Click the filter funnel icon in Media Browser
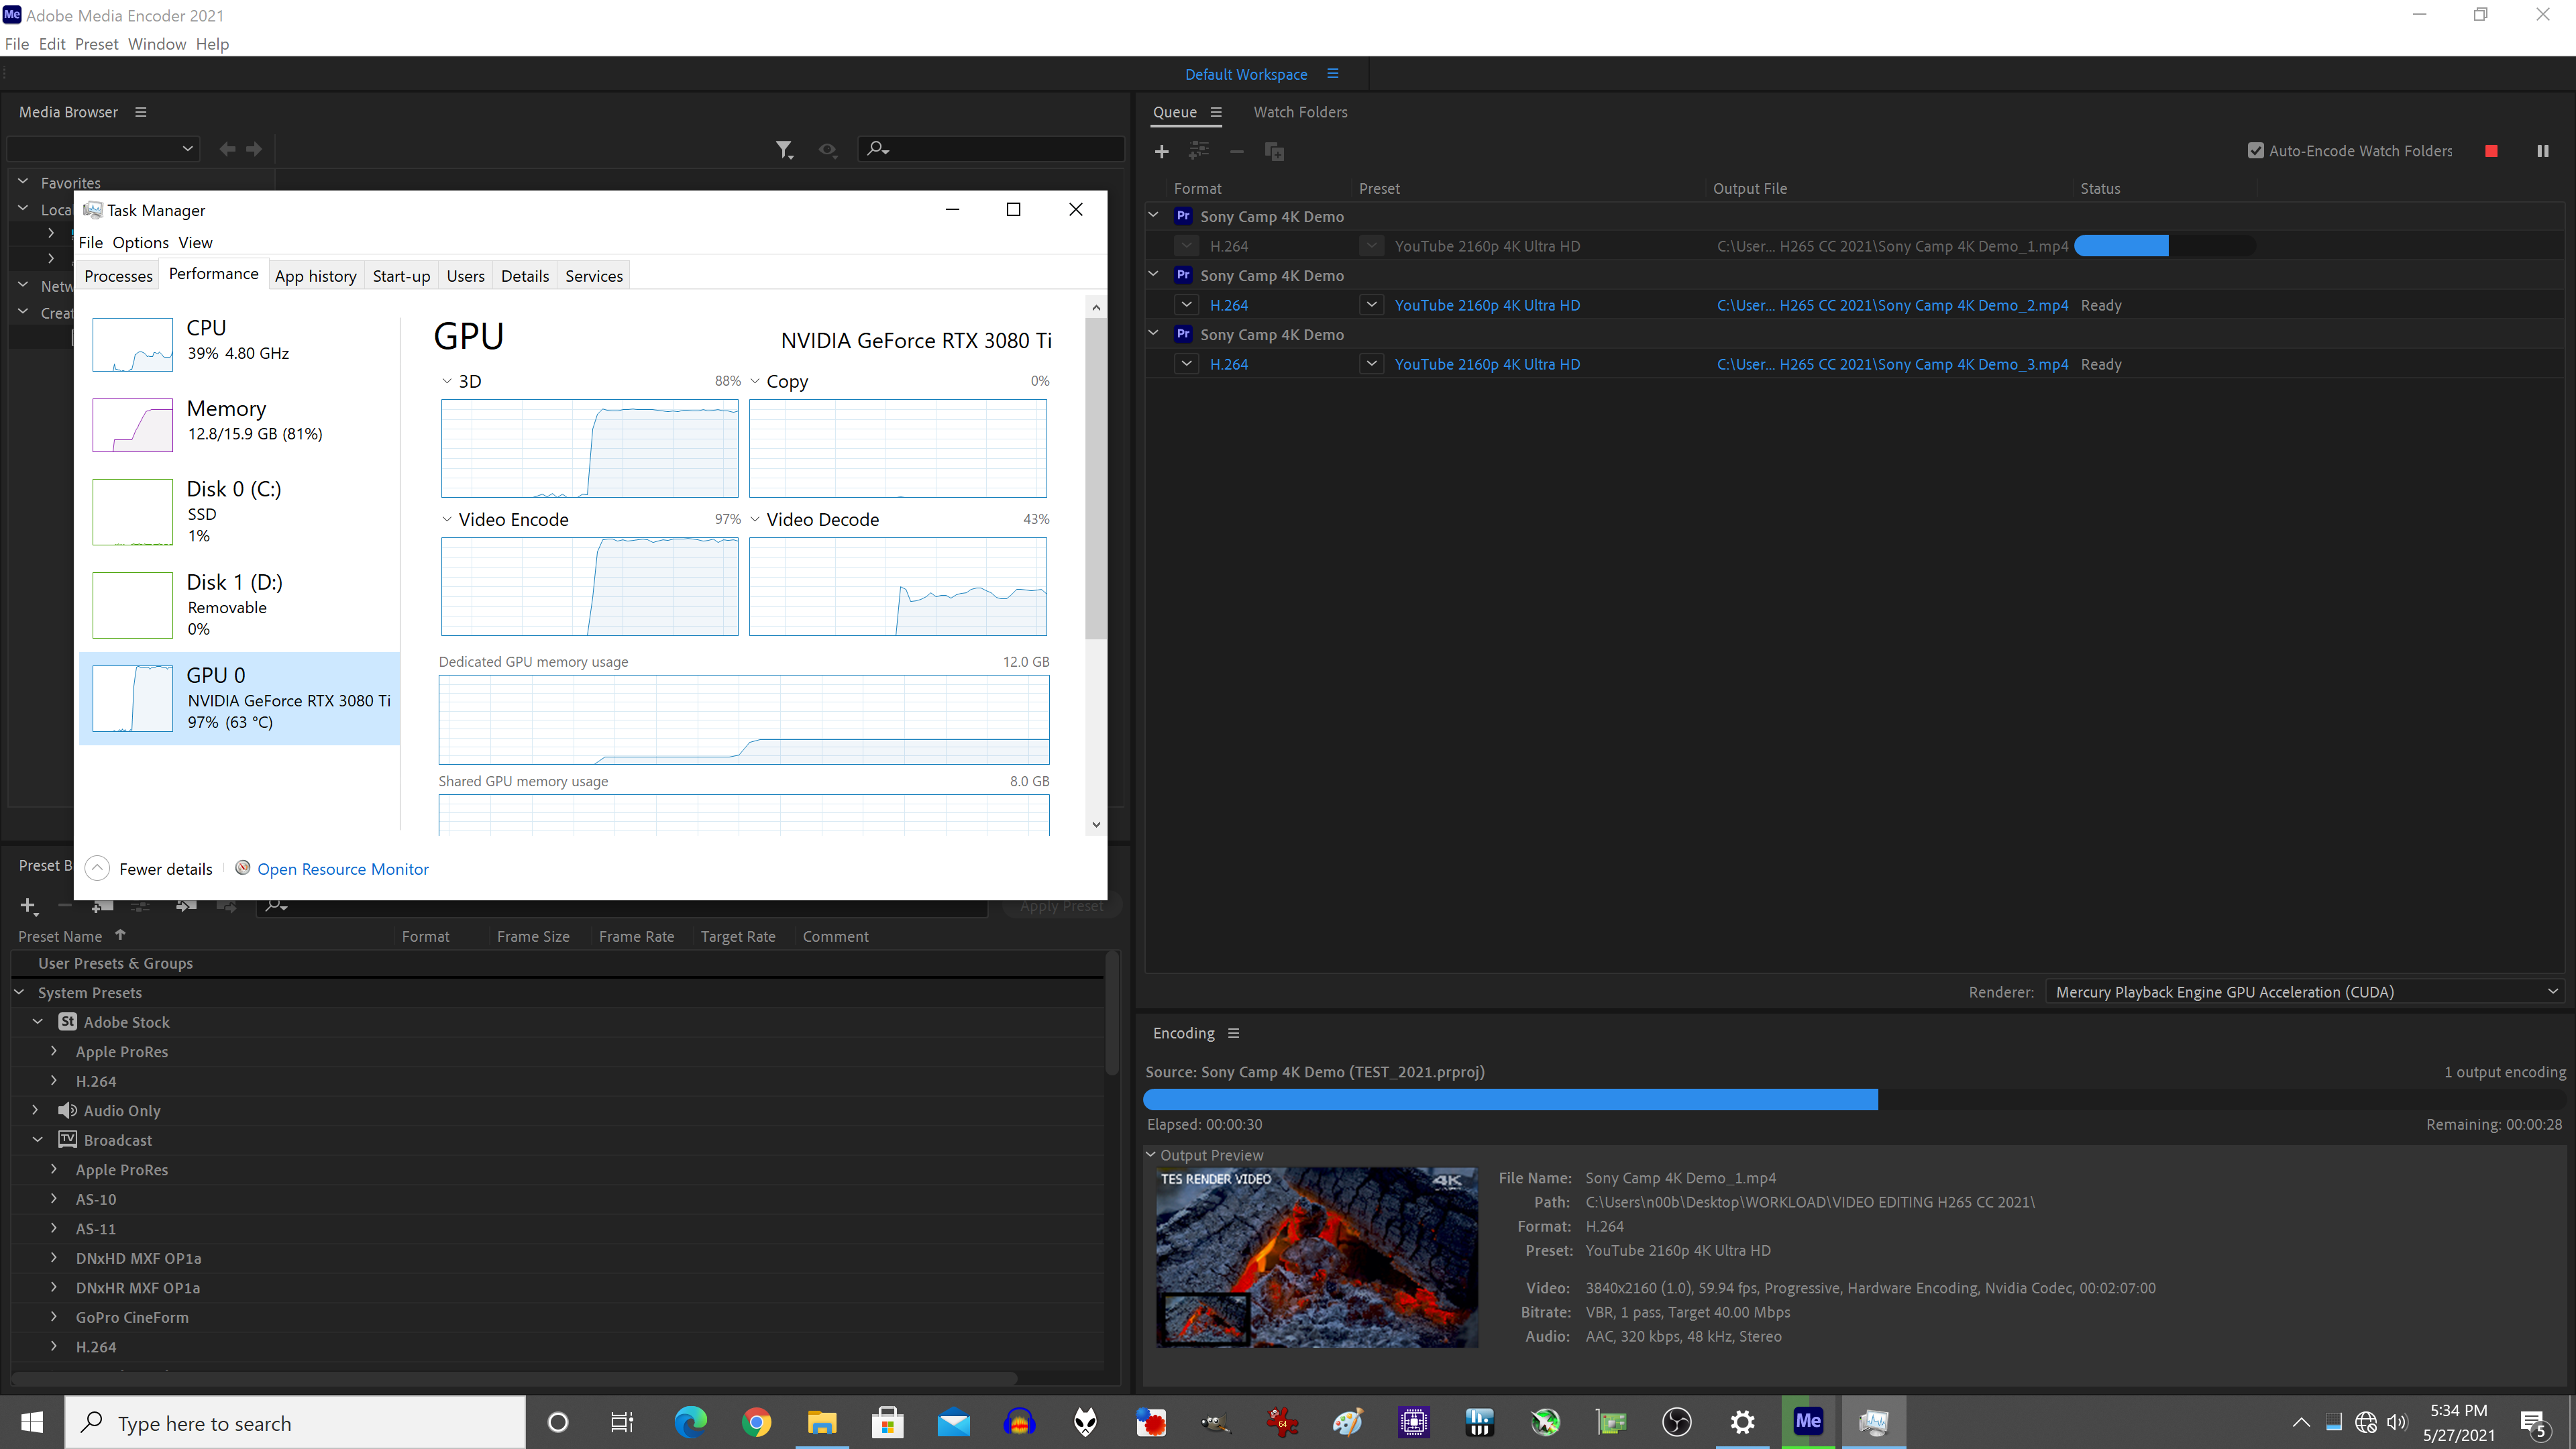2576x1449 pixels. click(784, 149)
